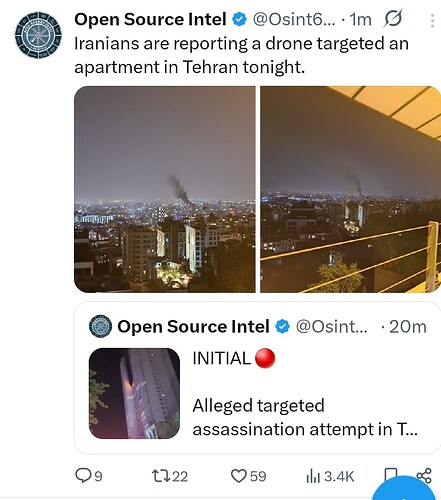
Task: Repost the tweet with retweet icon
Action: (160, 476)
